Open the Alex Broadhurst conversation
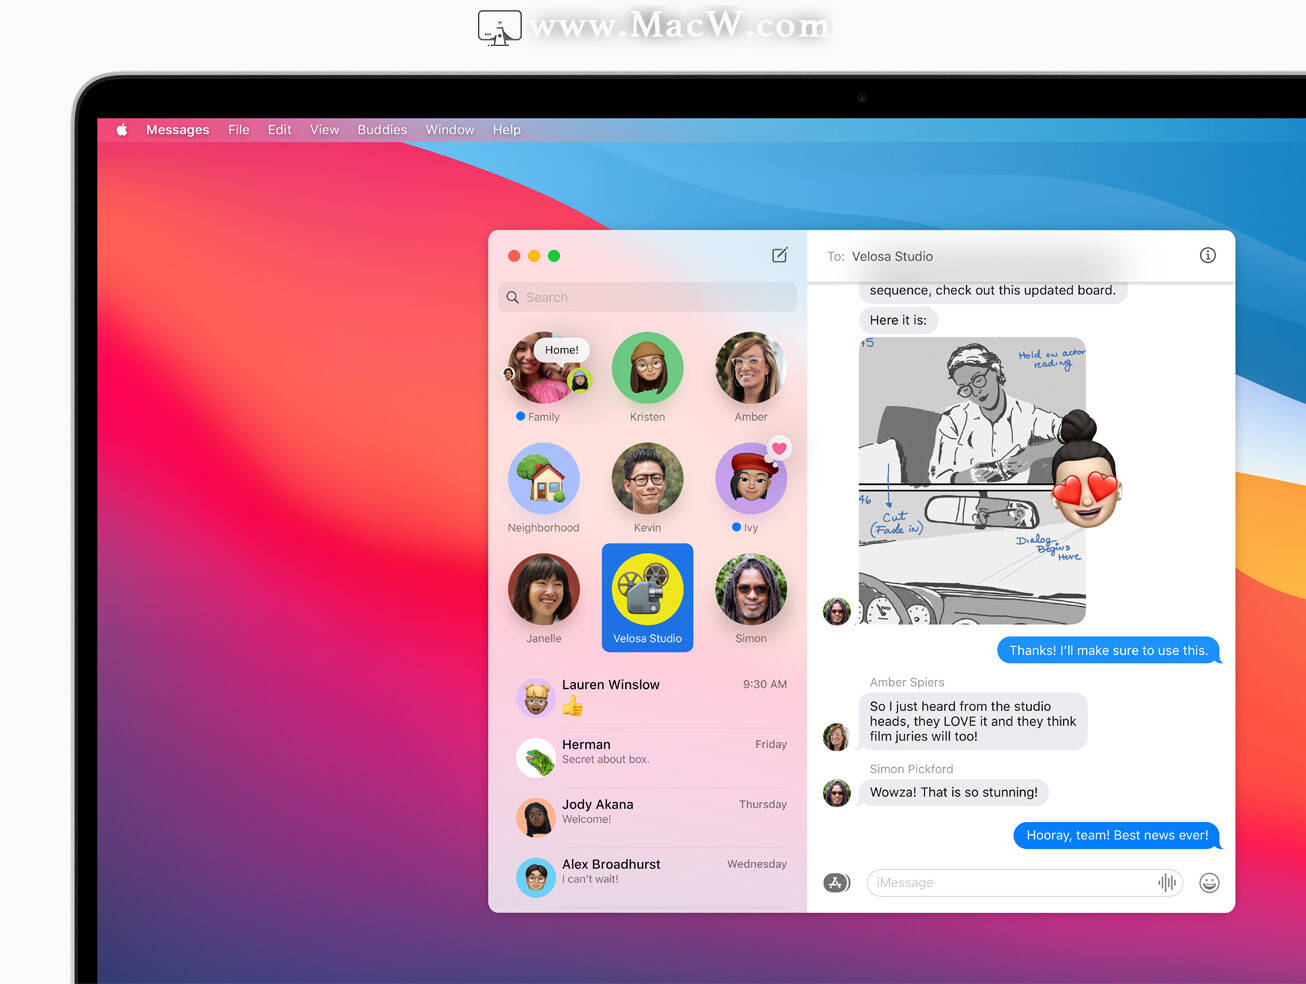 coord(650,878)
